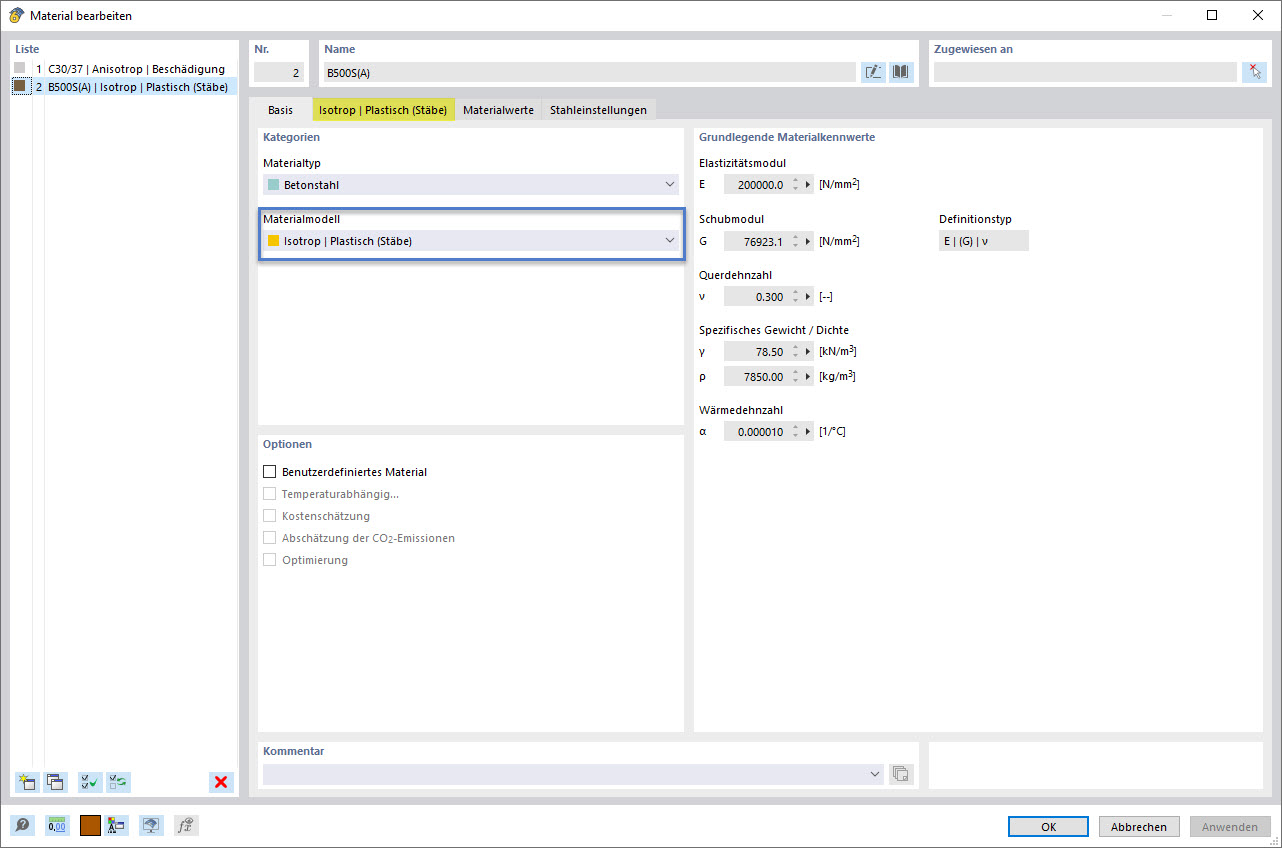The image size is (1282, 848).
Task: Click the Definitionstyp field E | (G) | ν
Action: (x=983, y=241)
